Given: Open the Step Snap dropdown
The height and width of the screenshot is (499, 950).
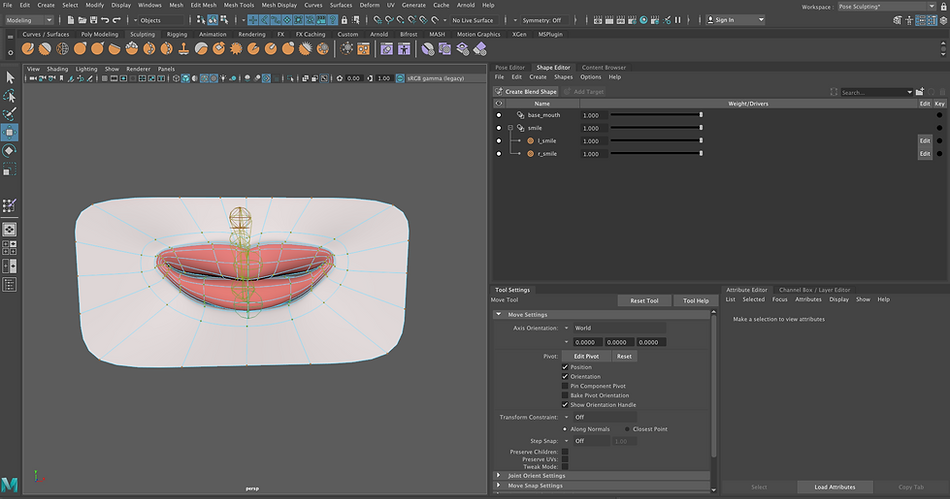Looking at the screenshot, I should click(586, 441).
